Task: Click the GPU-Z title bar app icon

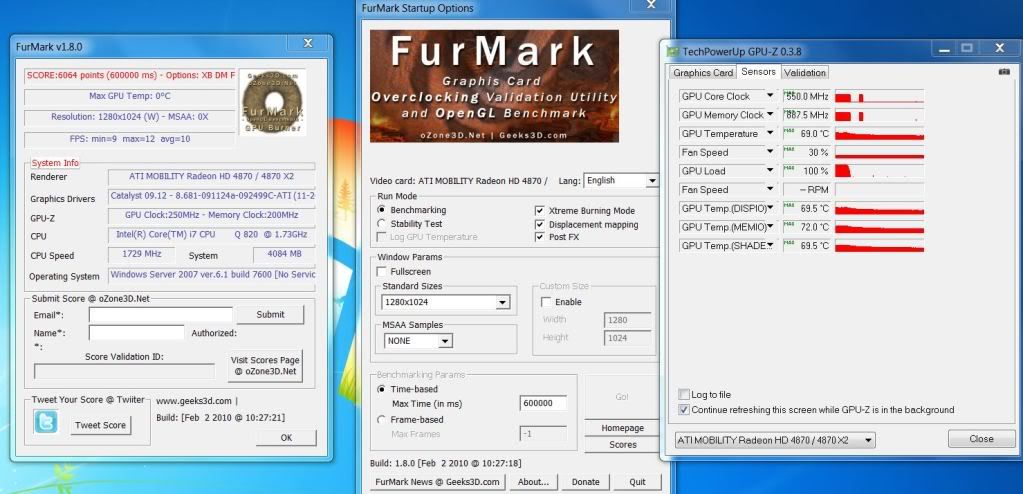Action: click(671, 51)
